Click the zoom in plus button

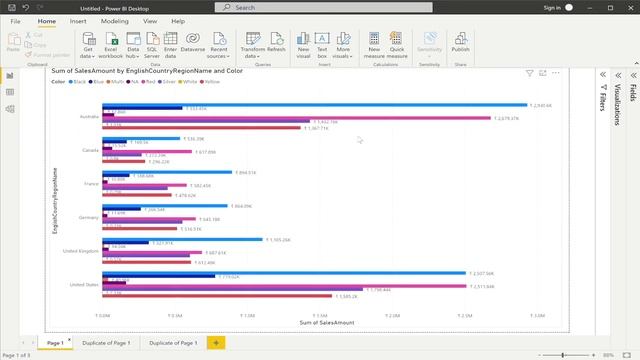[593, 356]
